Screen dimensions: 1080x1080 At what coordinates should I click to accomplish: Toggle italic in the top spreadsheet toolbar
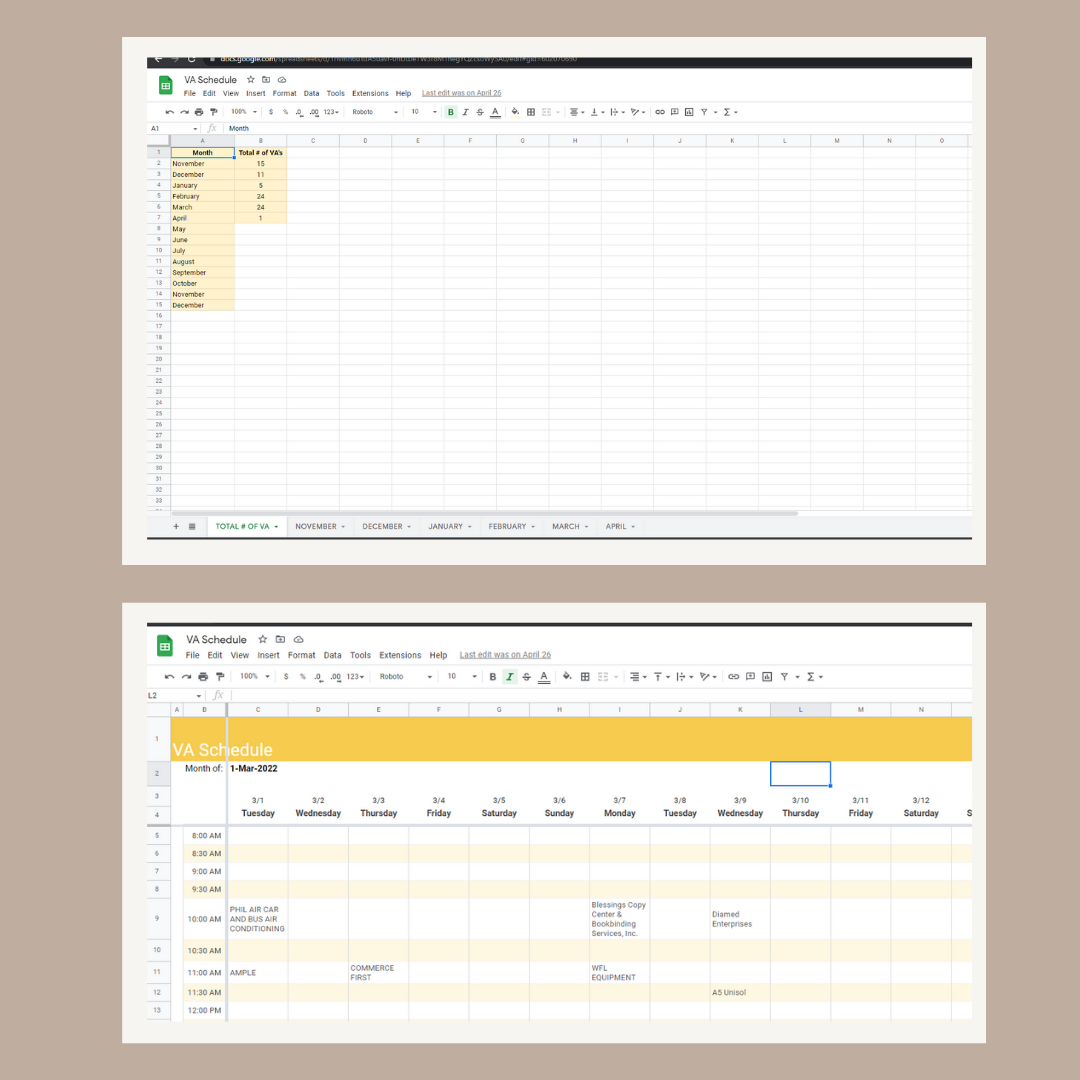[466, 112]
